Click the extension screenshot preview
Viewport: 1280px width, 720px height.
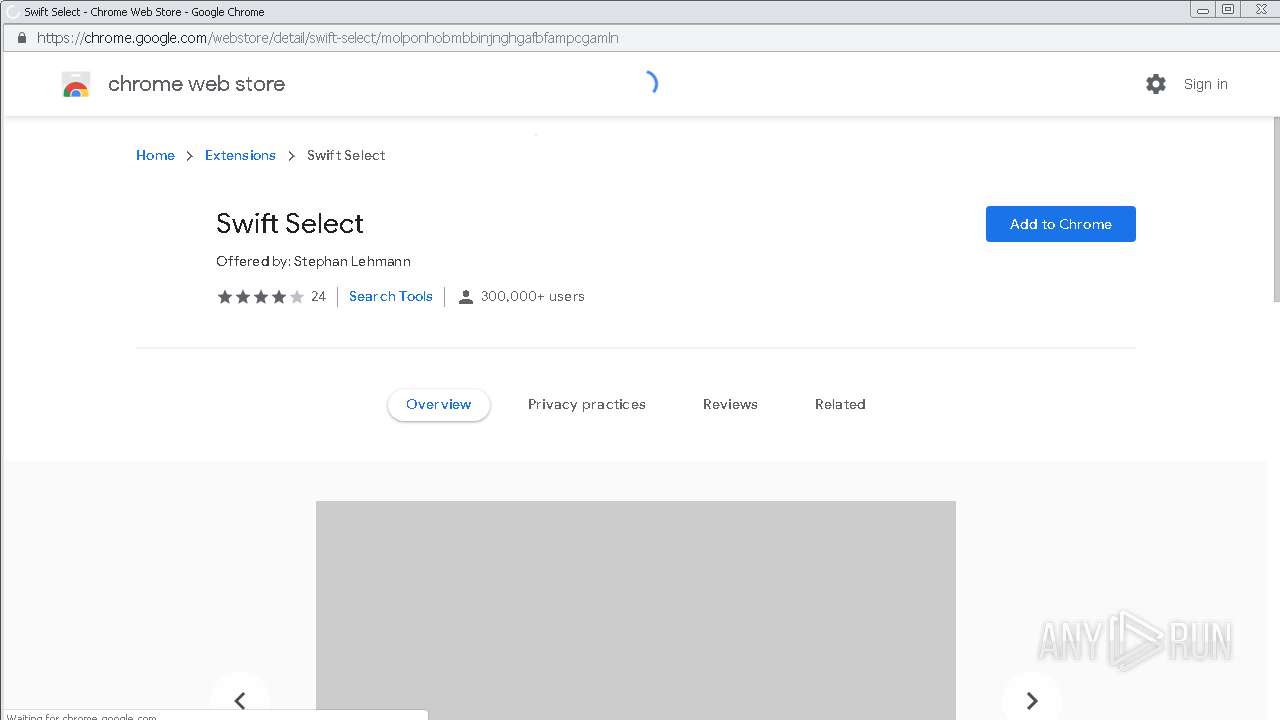(636, 610)
